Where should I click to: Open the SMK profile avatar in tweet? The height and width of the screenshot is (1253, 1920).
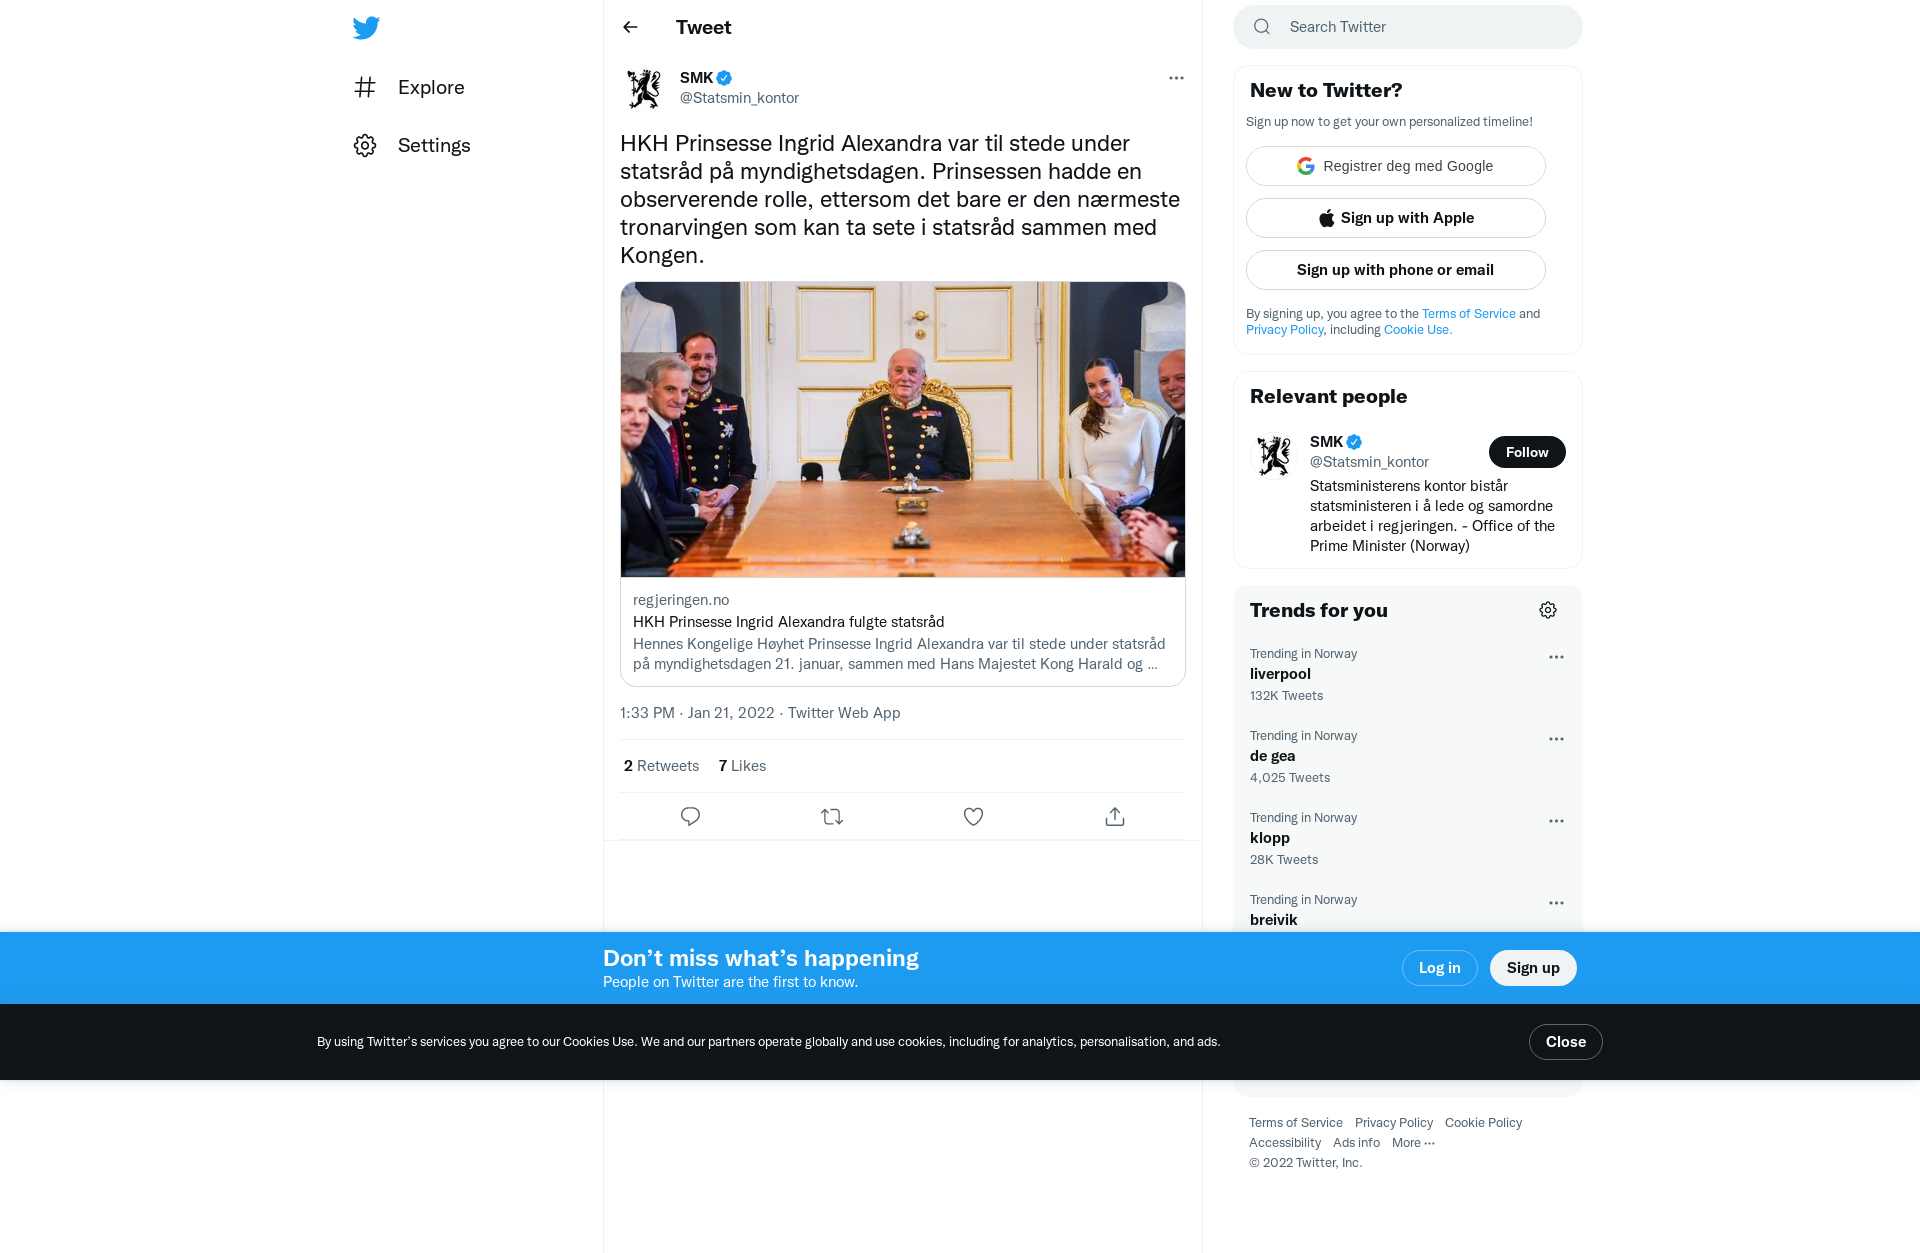(644, 88)
